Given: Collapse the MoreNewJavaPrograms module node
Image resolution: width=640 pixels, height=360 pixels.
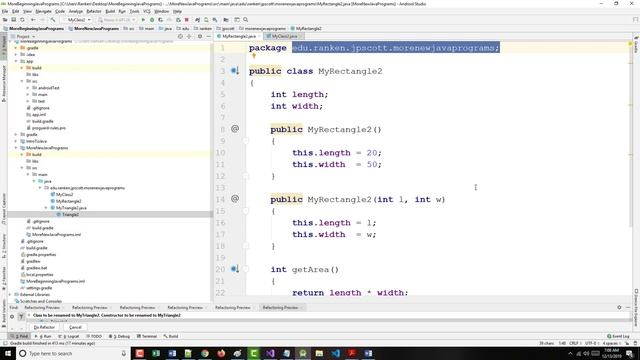Looking at the screenshot, I should click(x=16, y=148).
